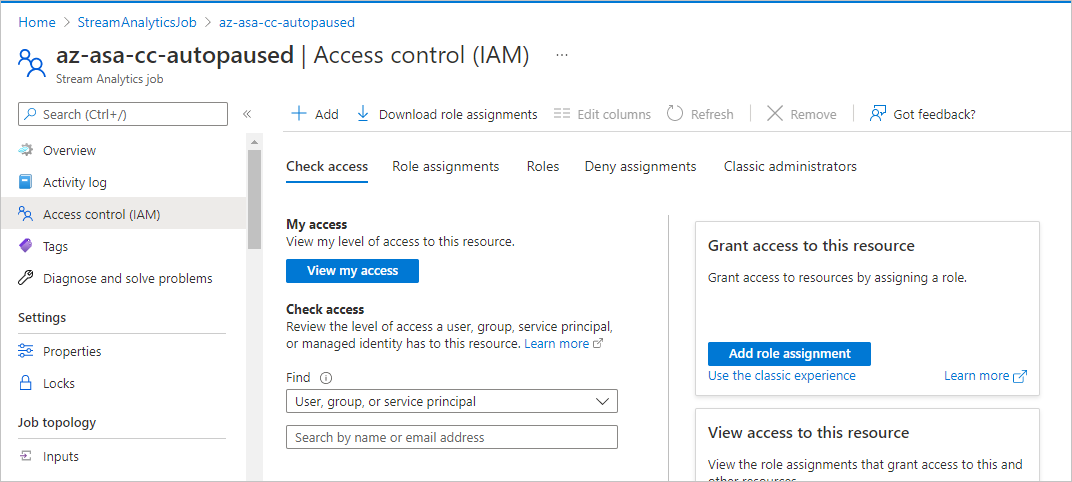Click the Add plus icon
Image resolution: width=1072 pixels, height=482 pixels.
tap(298, 114)
